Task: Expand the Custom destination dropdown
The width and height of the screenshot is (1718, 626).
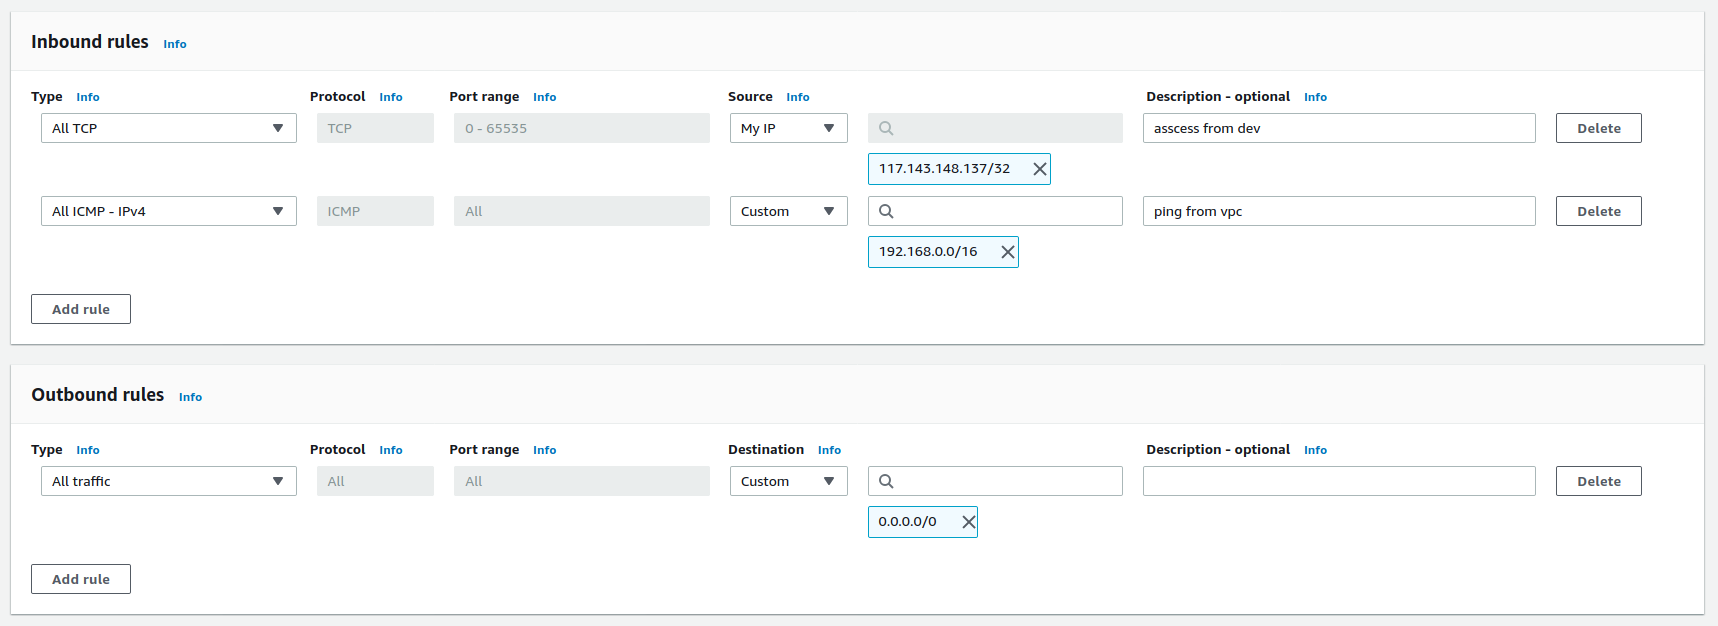Action: tap(788, 481)
